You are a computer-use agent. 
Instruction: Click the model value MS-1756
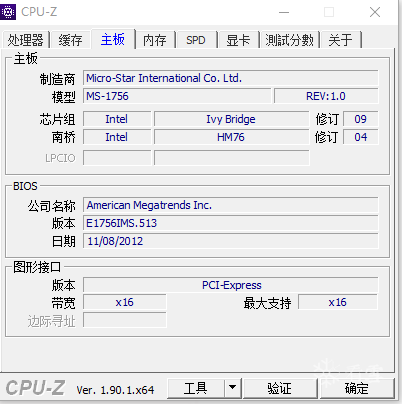pyautogui.click(x=177, y=96)
